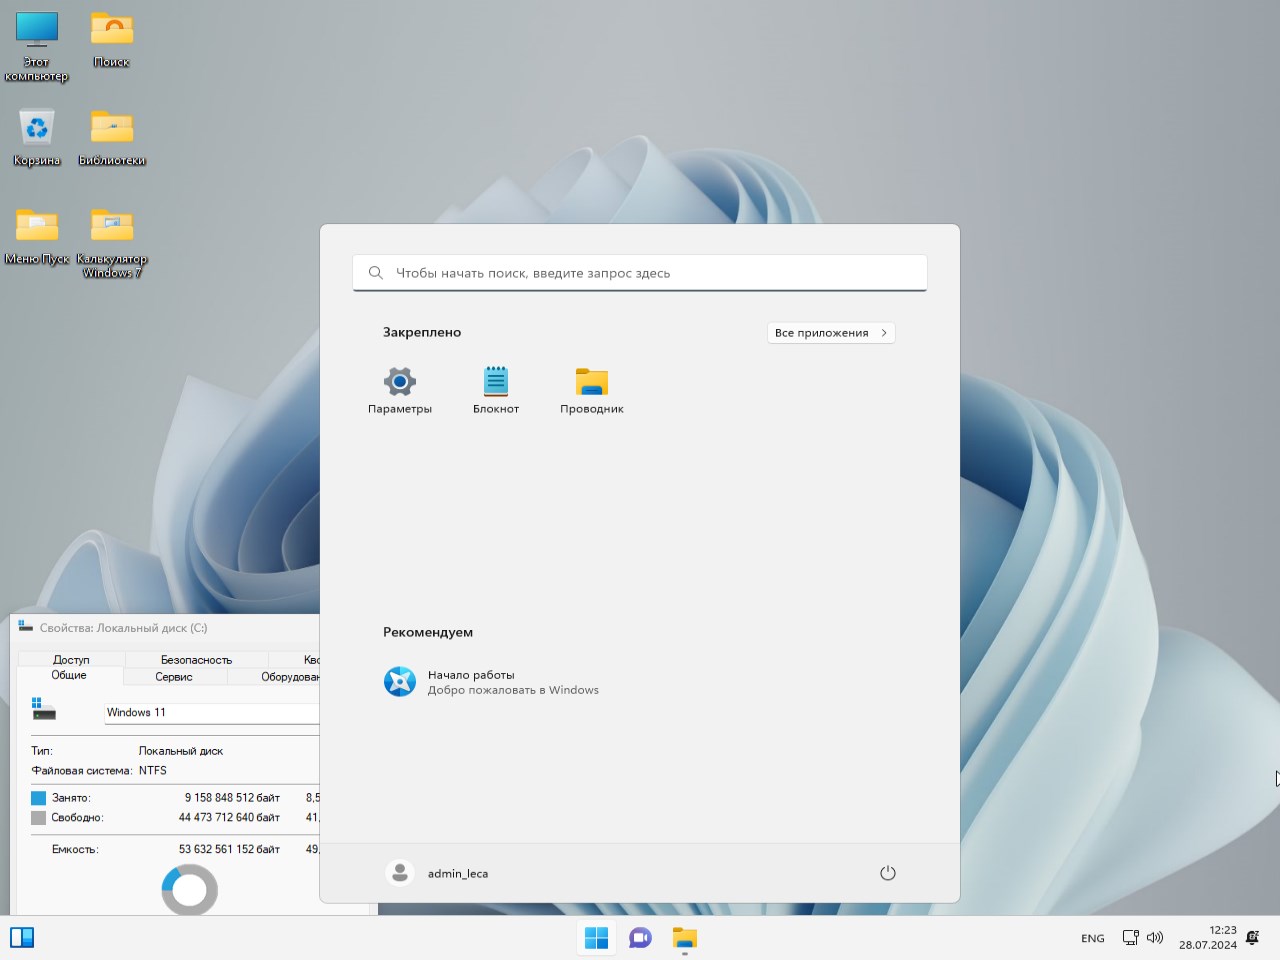Click the capacity value 53 632 561 152 байт
Image resolution: width=1280 pixels, height=960 pixels.
(x=229, y=850)
